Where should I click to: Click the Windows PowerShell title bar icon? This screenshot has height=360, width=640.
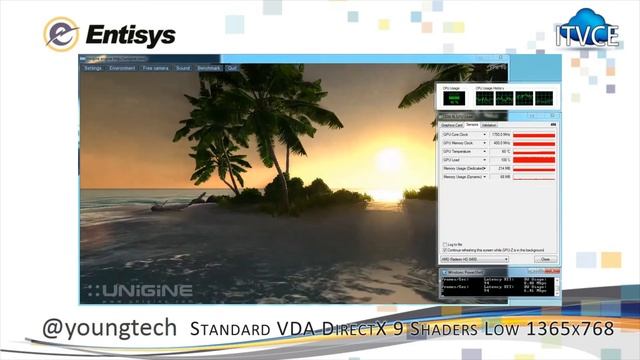coord(444,272)
